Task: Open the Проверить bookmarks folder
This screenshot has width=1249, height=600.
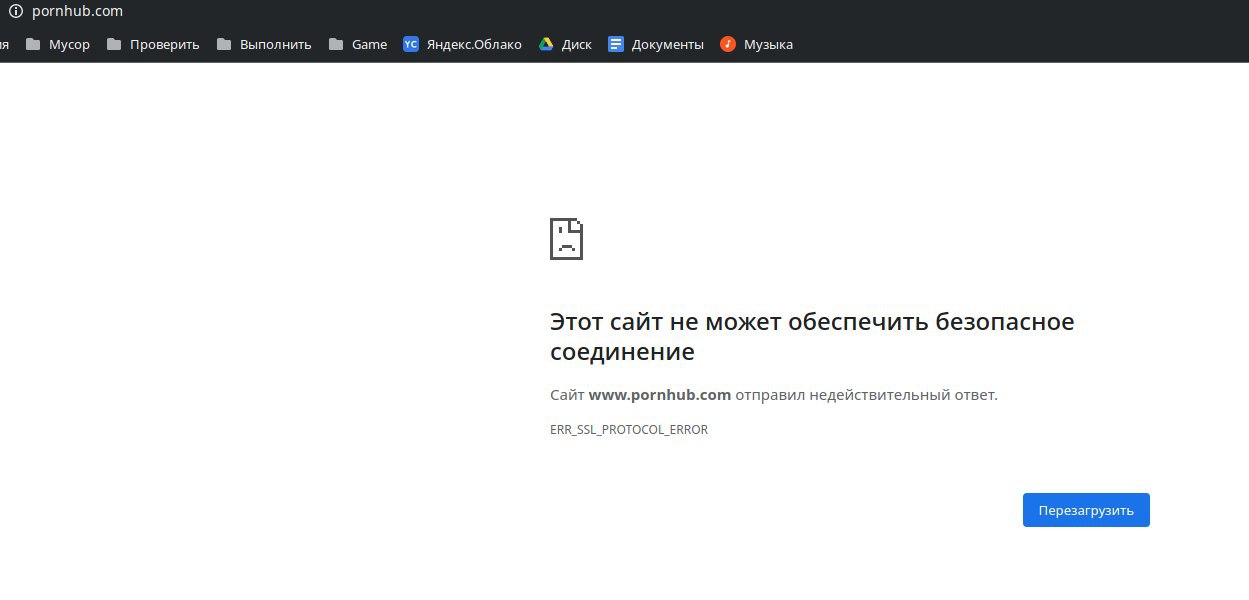Action: tap(153, 44)
